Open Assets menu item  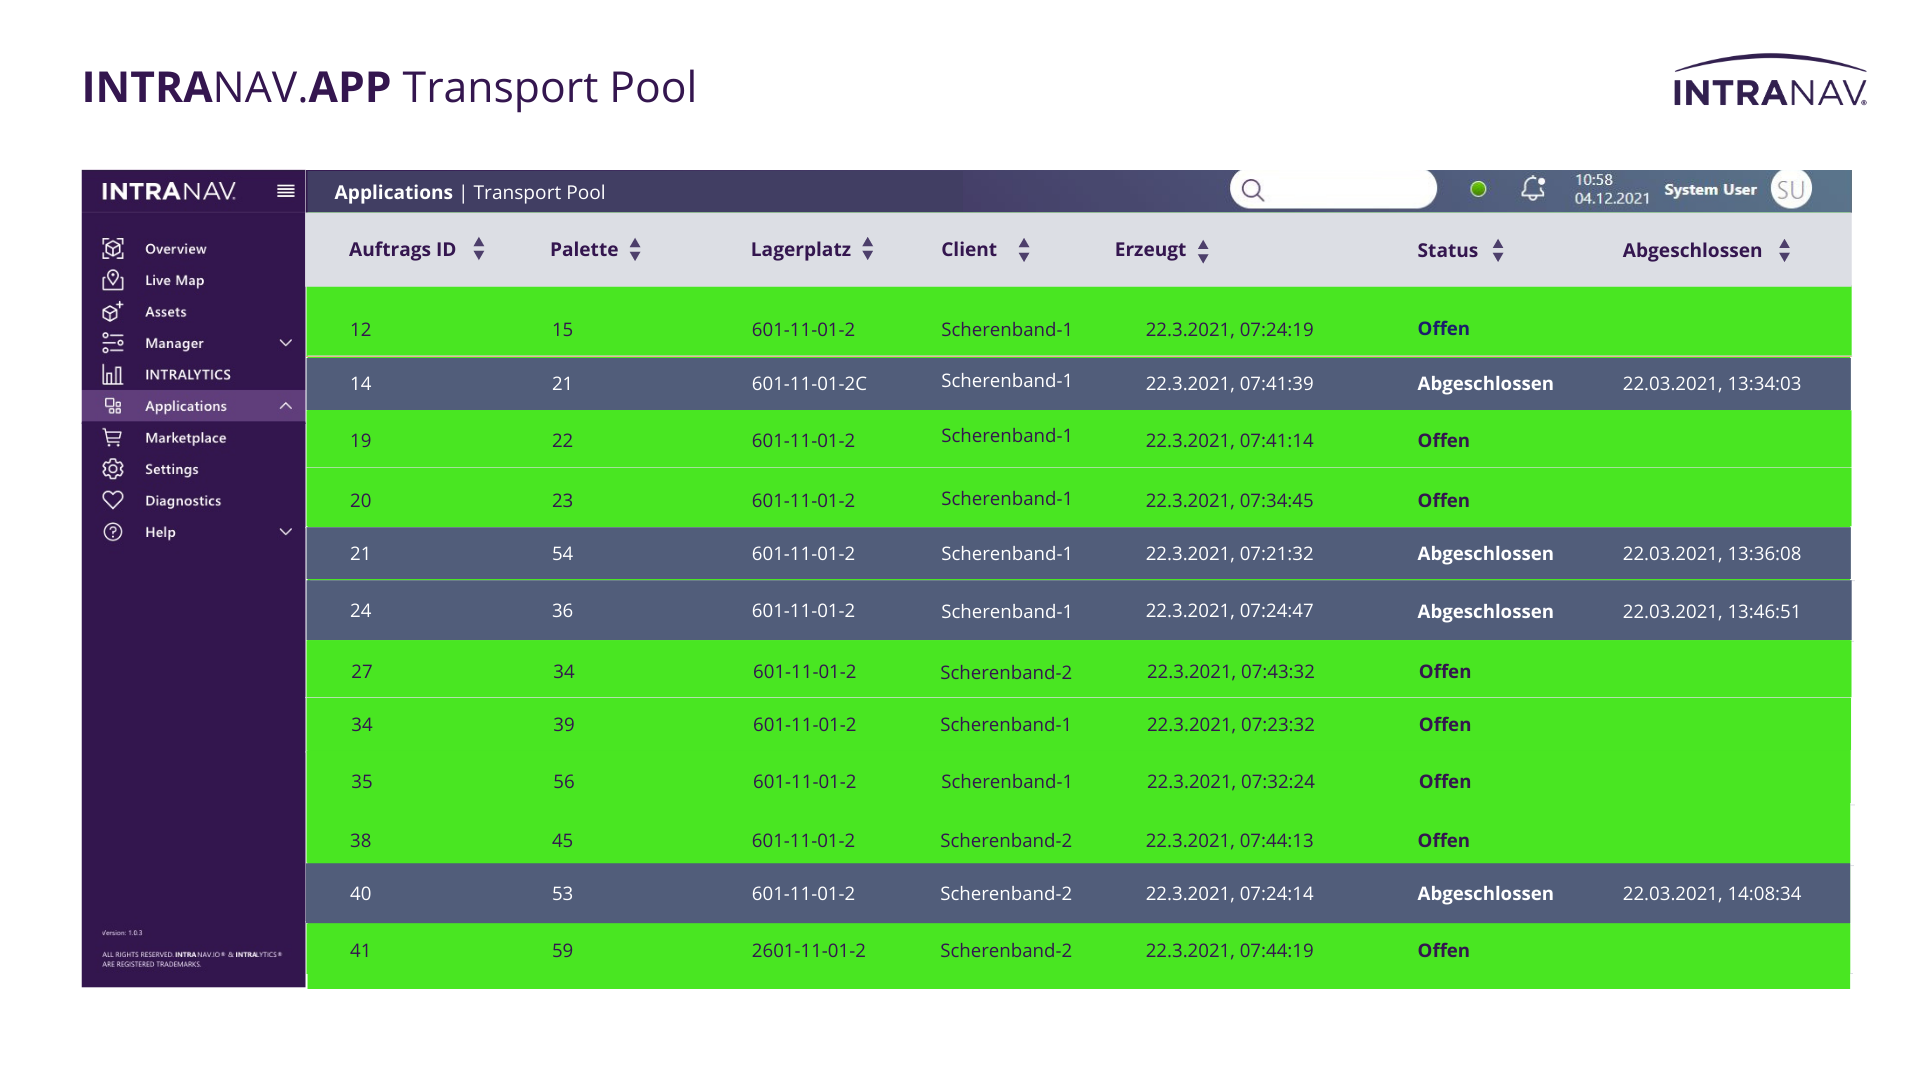pos(166,312)
